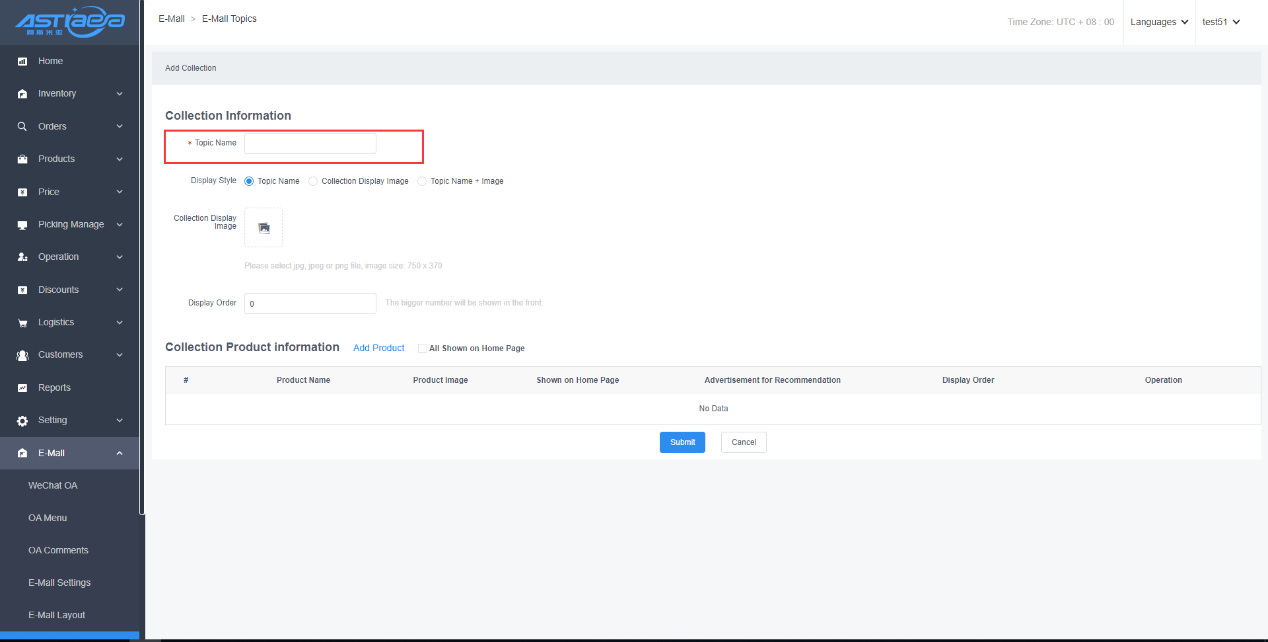Image resolution: width=1268 pixels, height=642 pixels.
Task: Select the Topic Name display style
Action: (249, 181)
